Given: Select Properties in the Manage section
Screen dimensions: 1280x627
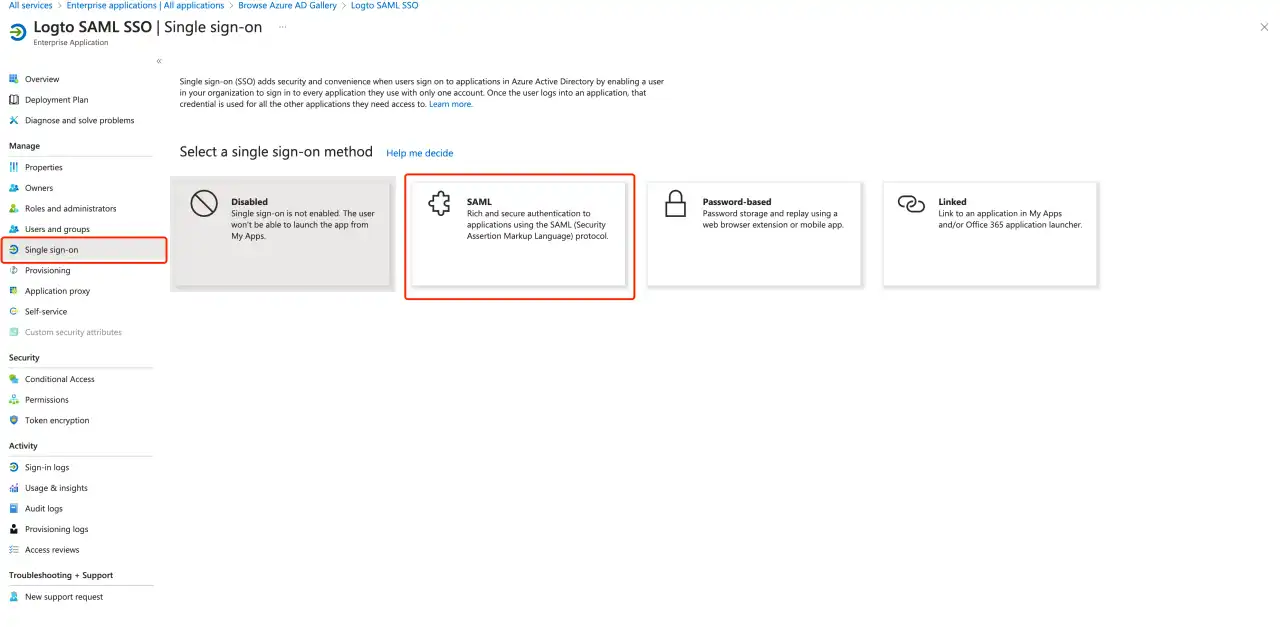Looking at the screenshot, I should (x=45, y=167).
